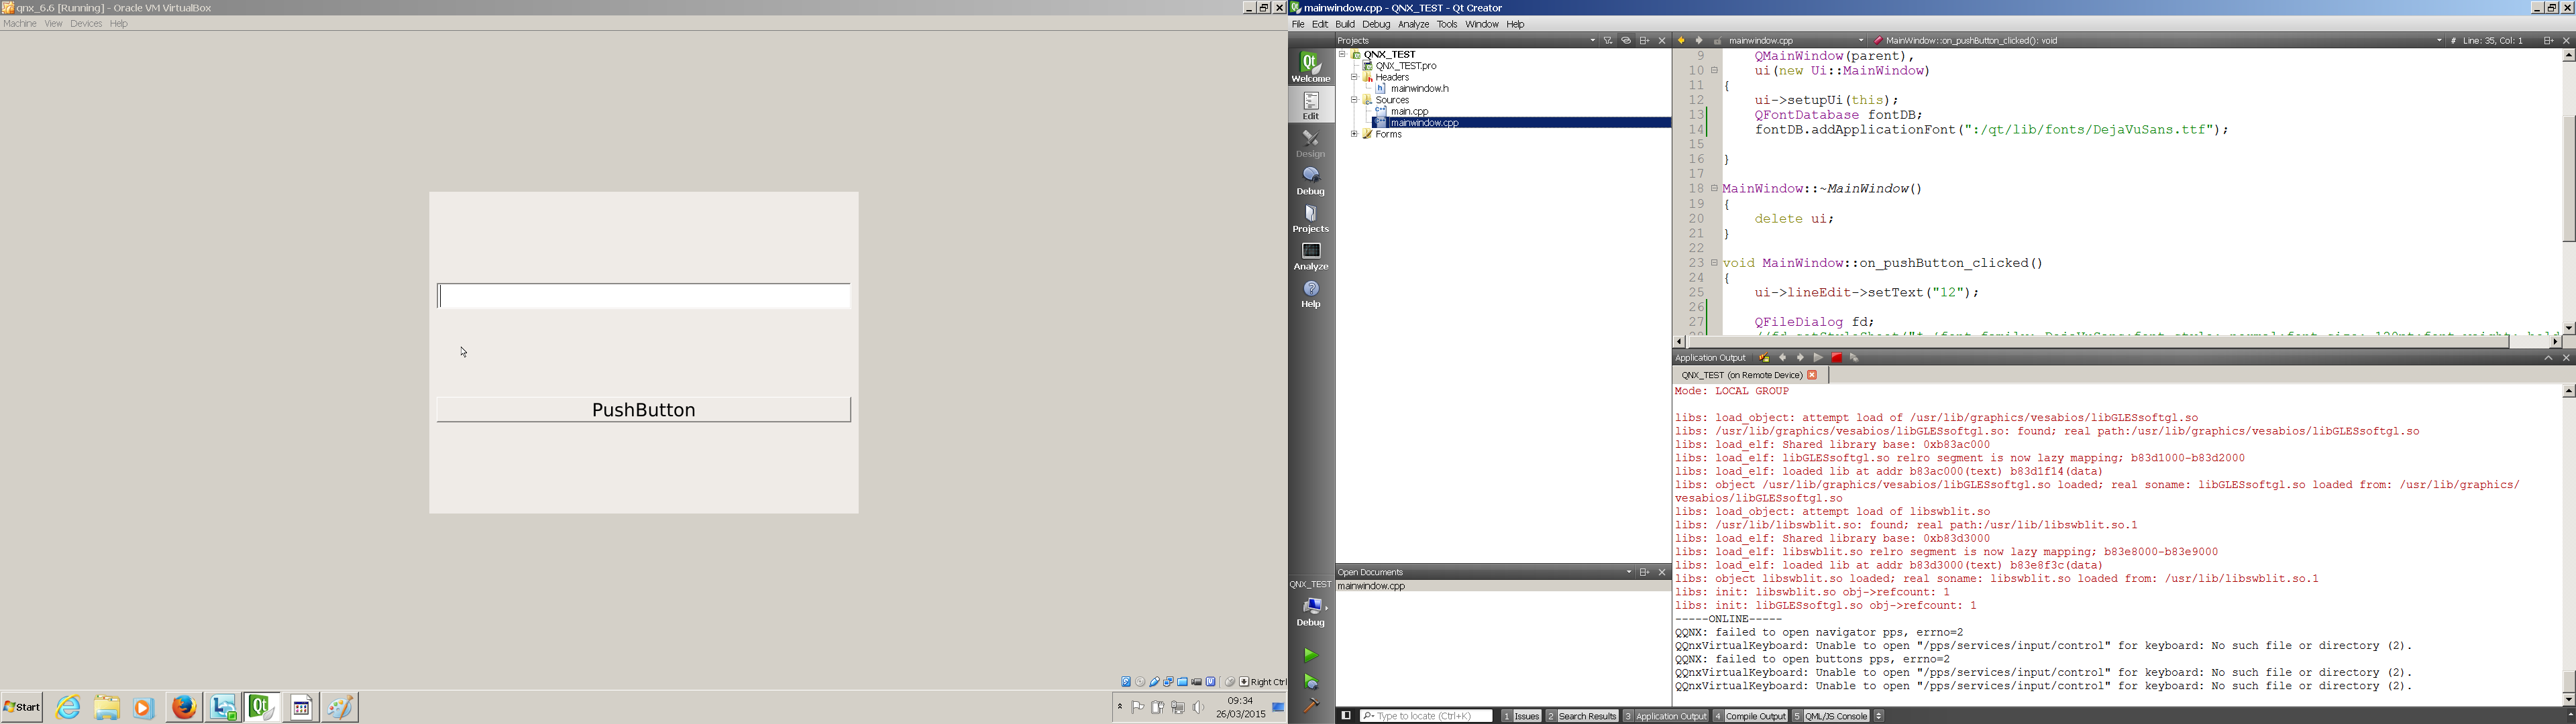This screenshot has height=724, width=2576.
Task: Open the Analyze mode
Action: pos(1310,257)
